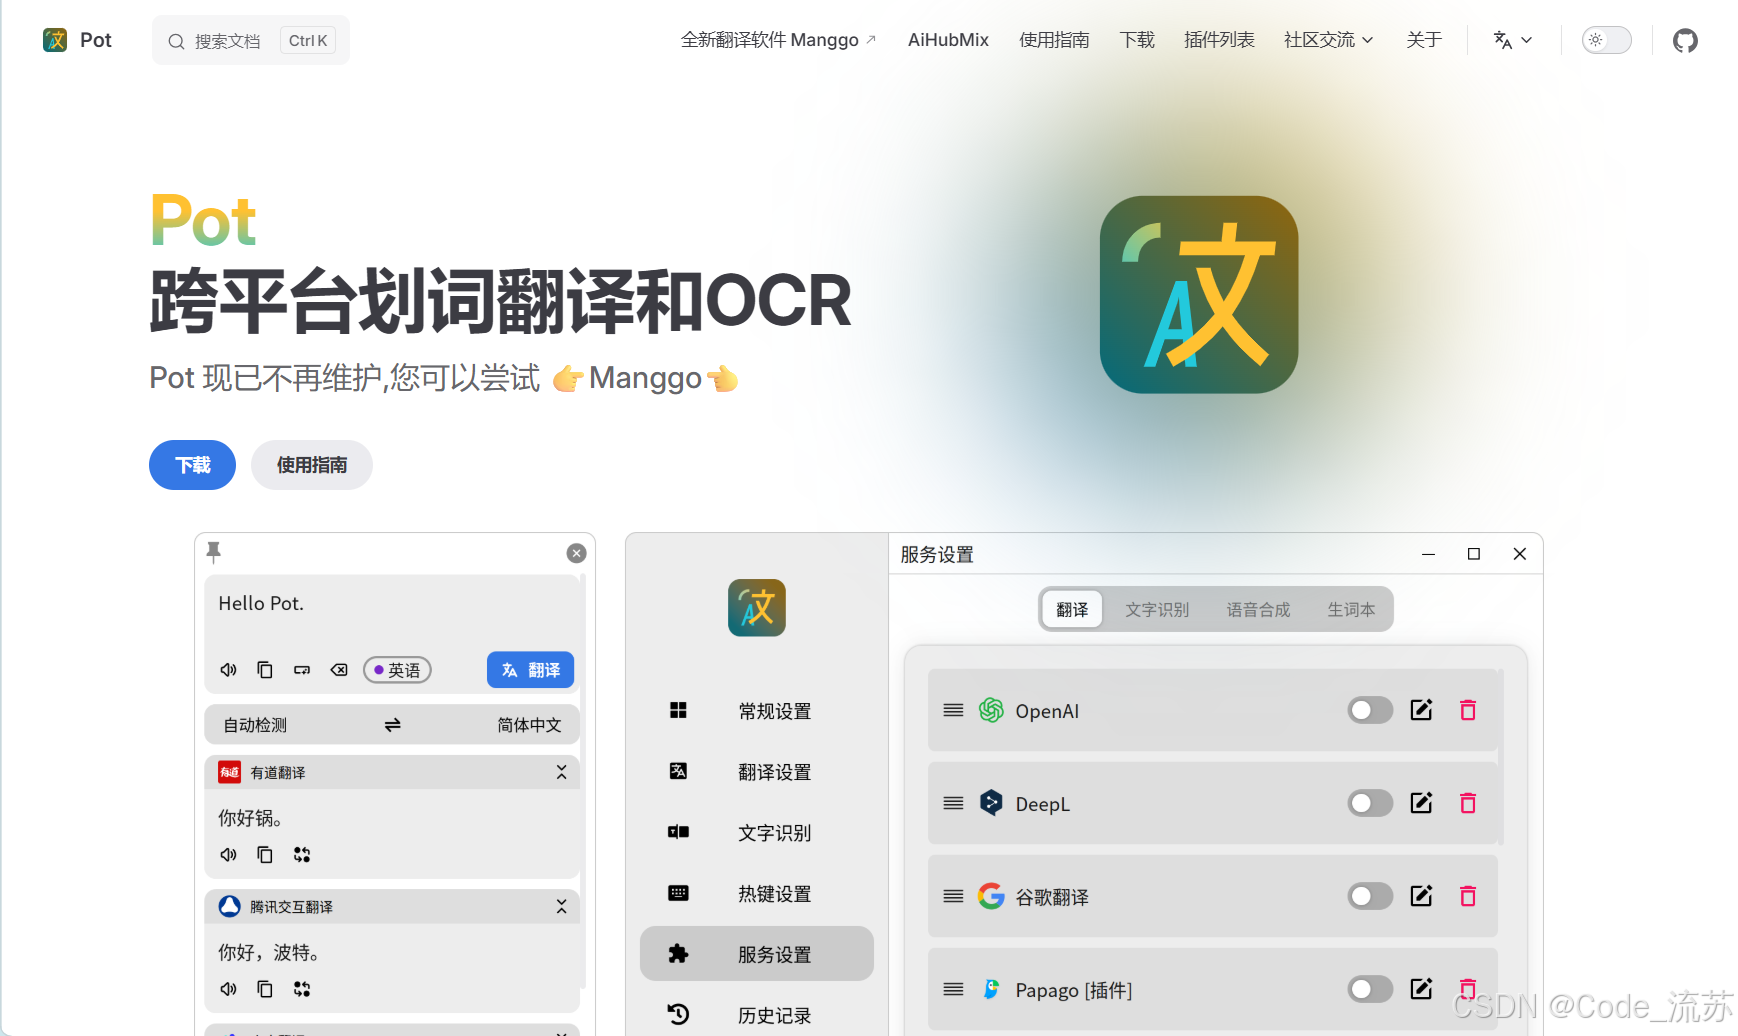Edit the DeepL service
Image resolution: width=1738 pixels, height=1036 pixels.
click(x=1421, y=803)
